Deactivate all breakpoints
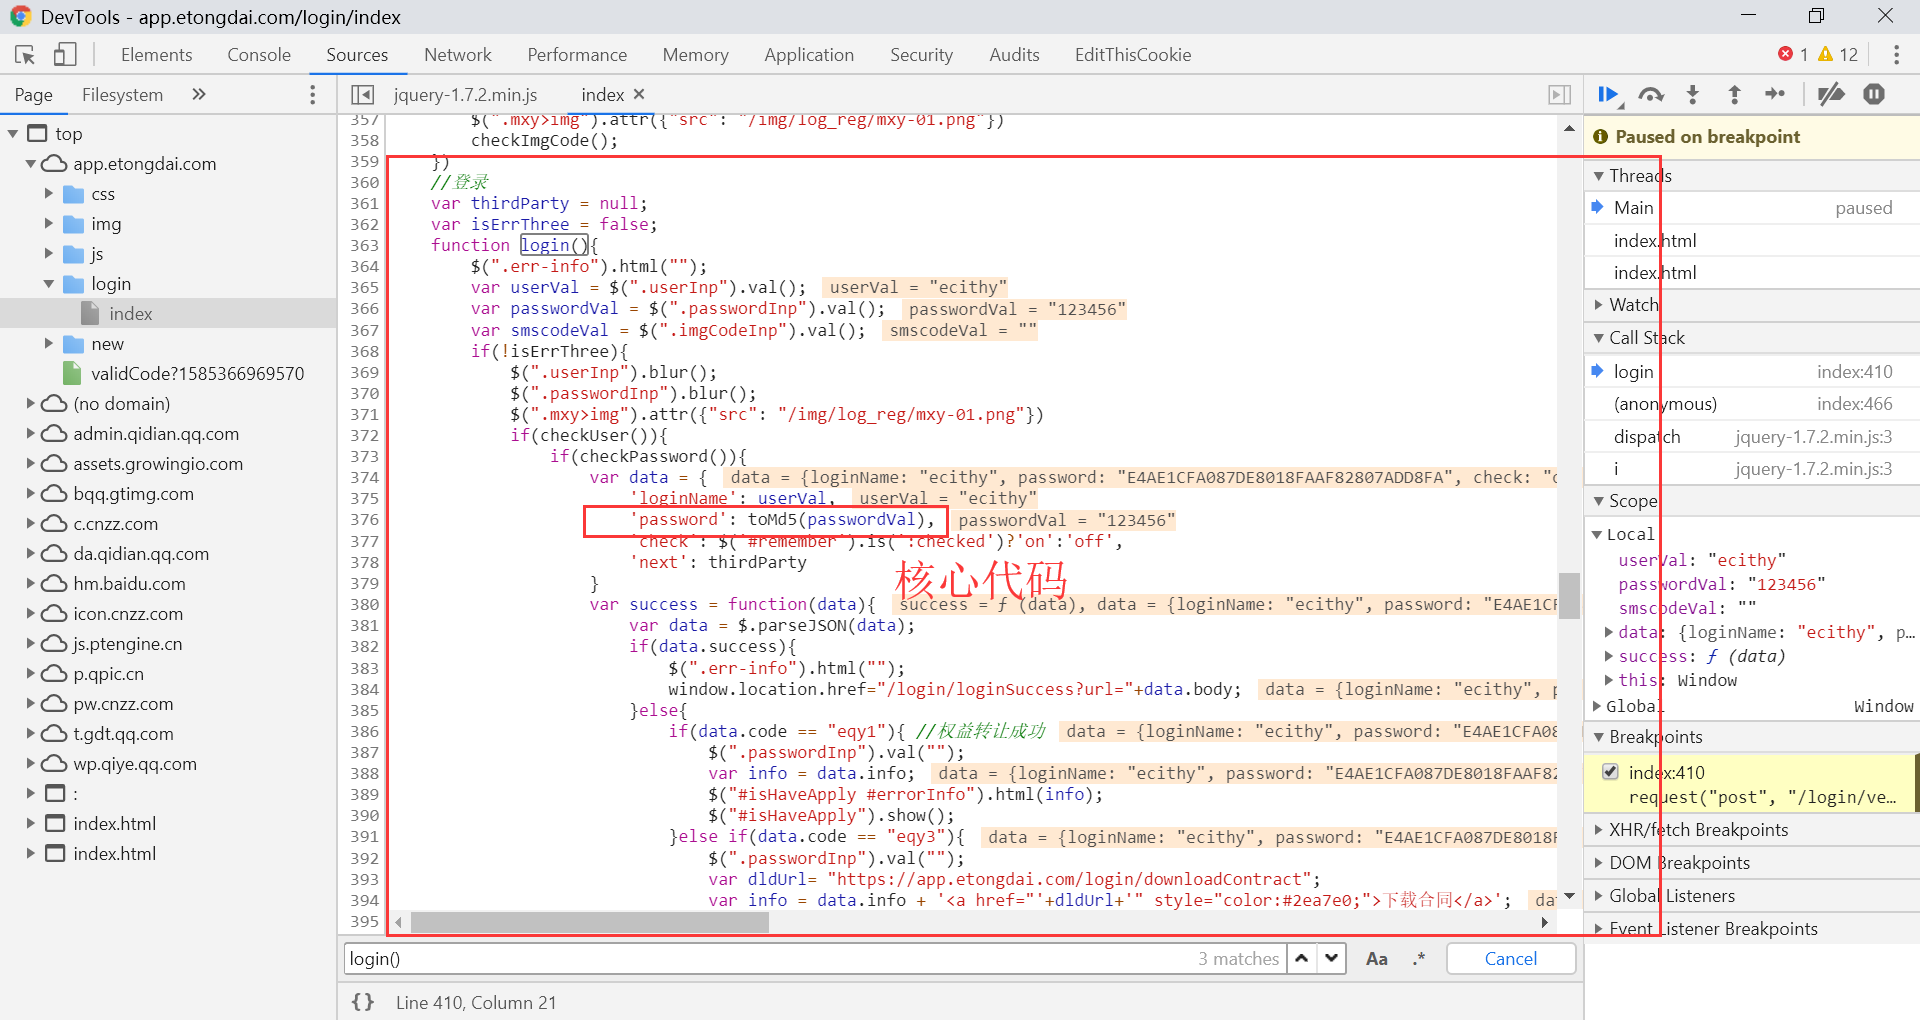The image size is (1920, 1020). pos(1831,95)
